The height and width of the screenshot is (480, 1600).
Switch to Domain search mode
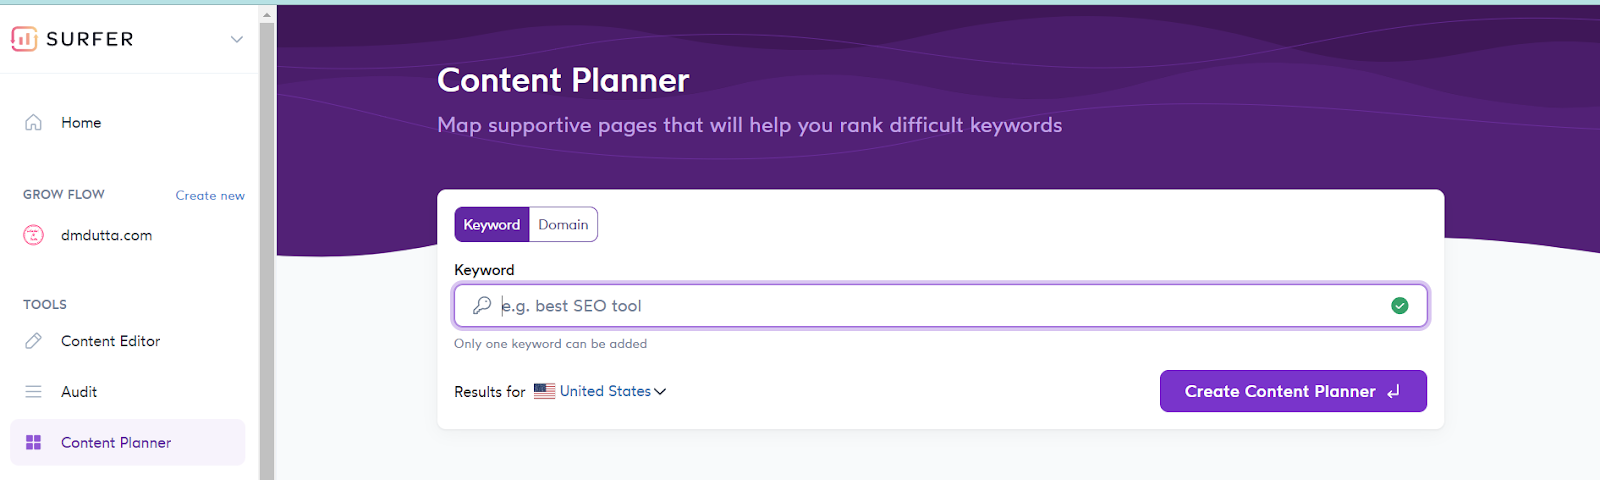tap(563, 225)
